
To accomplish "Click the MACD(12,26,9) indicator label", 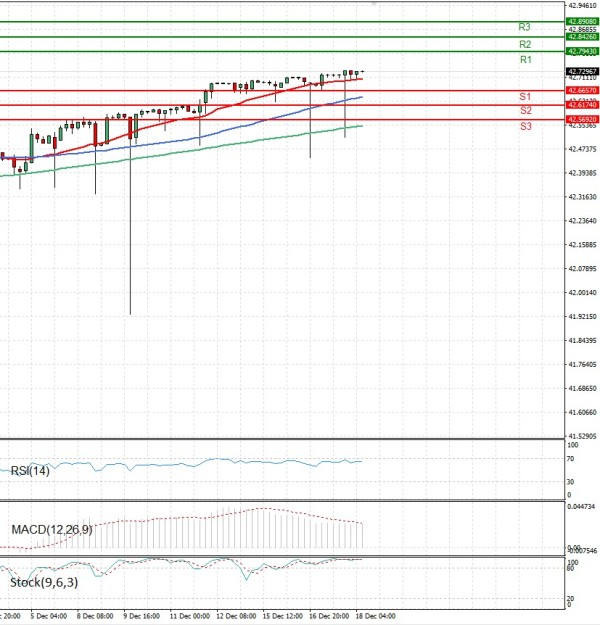I will pyautogui.click(x=52, y=528).
